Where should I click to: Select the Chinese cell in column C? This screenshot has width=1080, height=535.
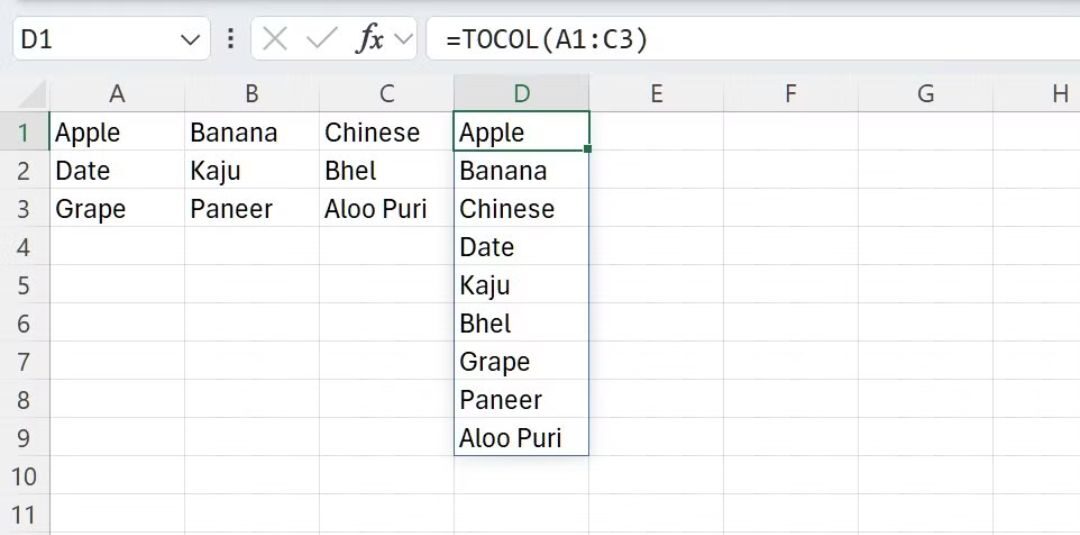[386, 133]
